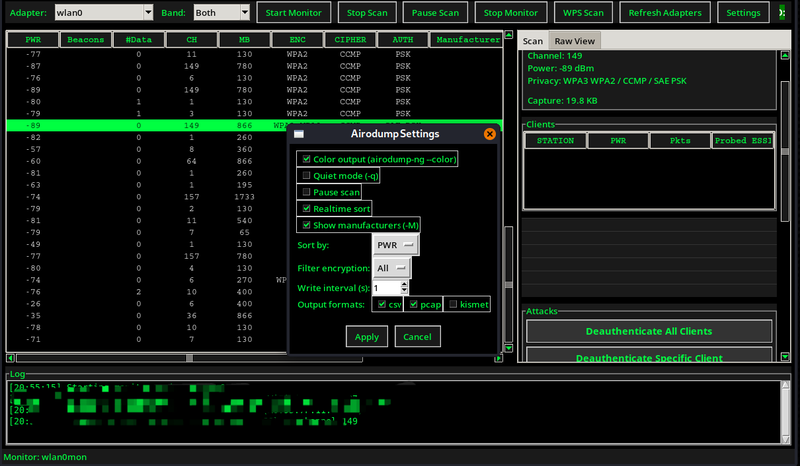Click the Start Monitor button
Screen dimensions: 800x466
tap(293, 13)
